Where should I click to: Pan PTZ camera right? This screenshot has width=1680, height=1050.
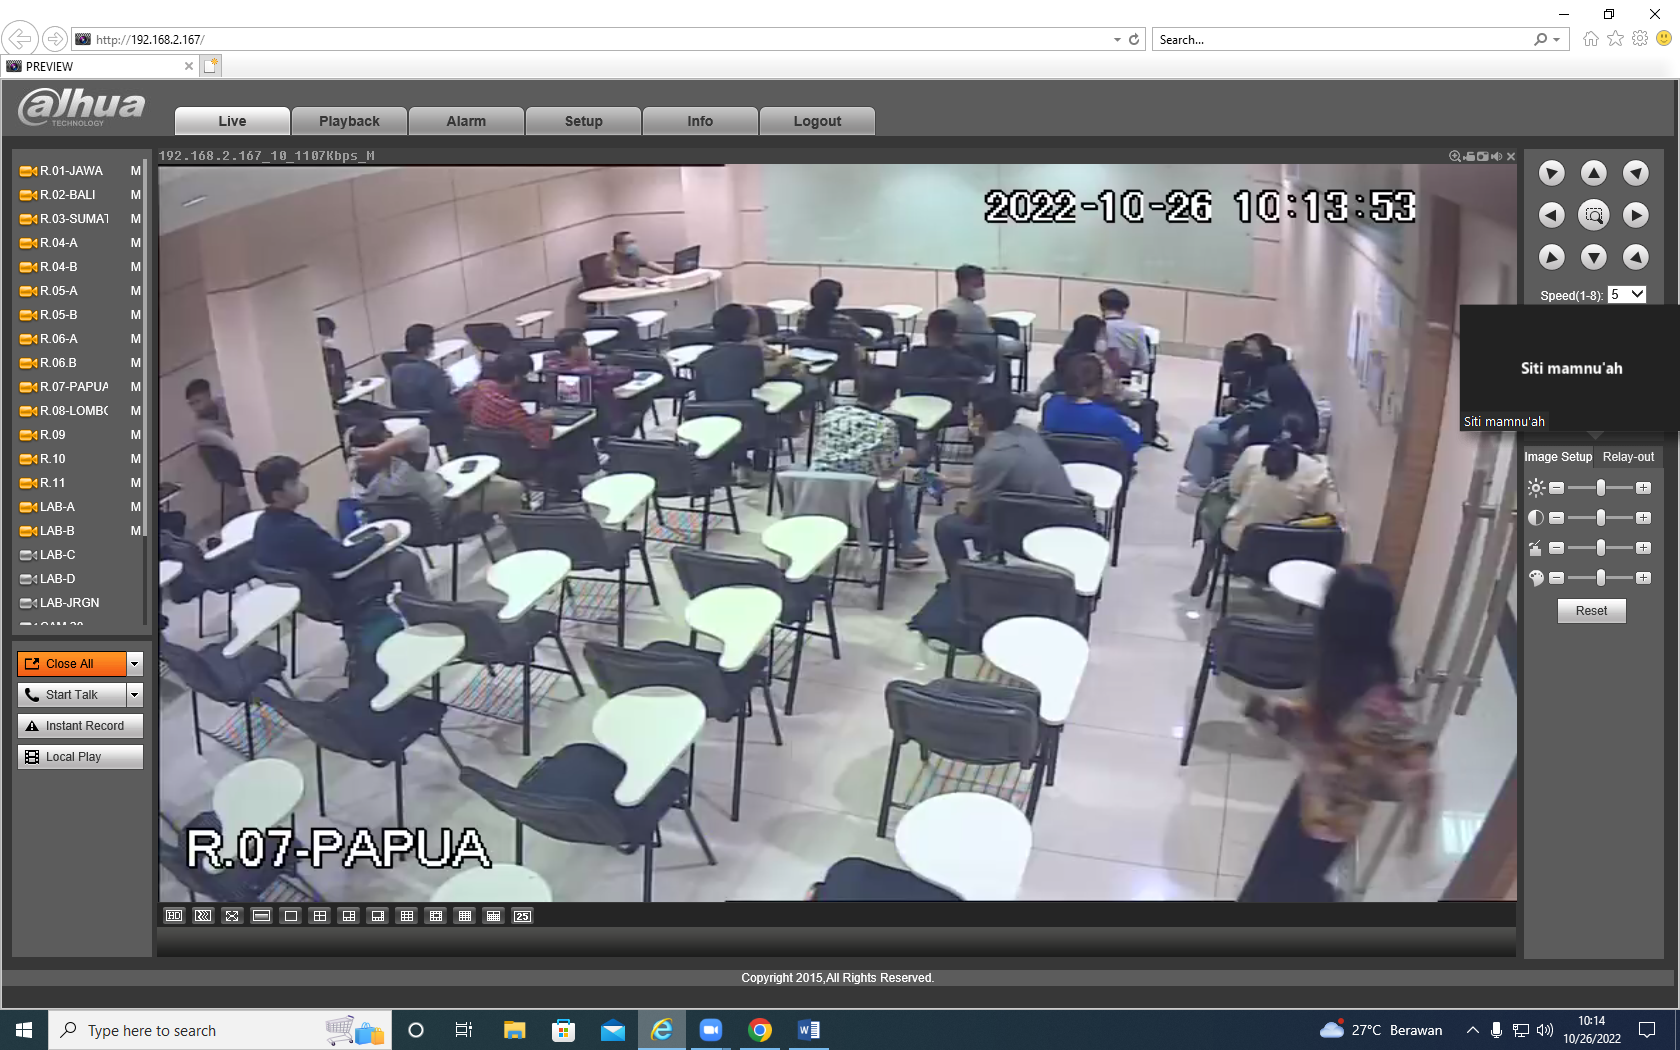coord(1636,215)
